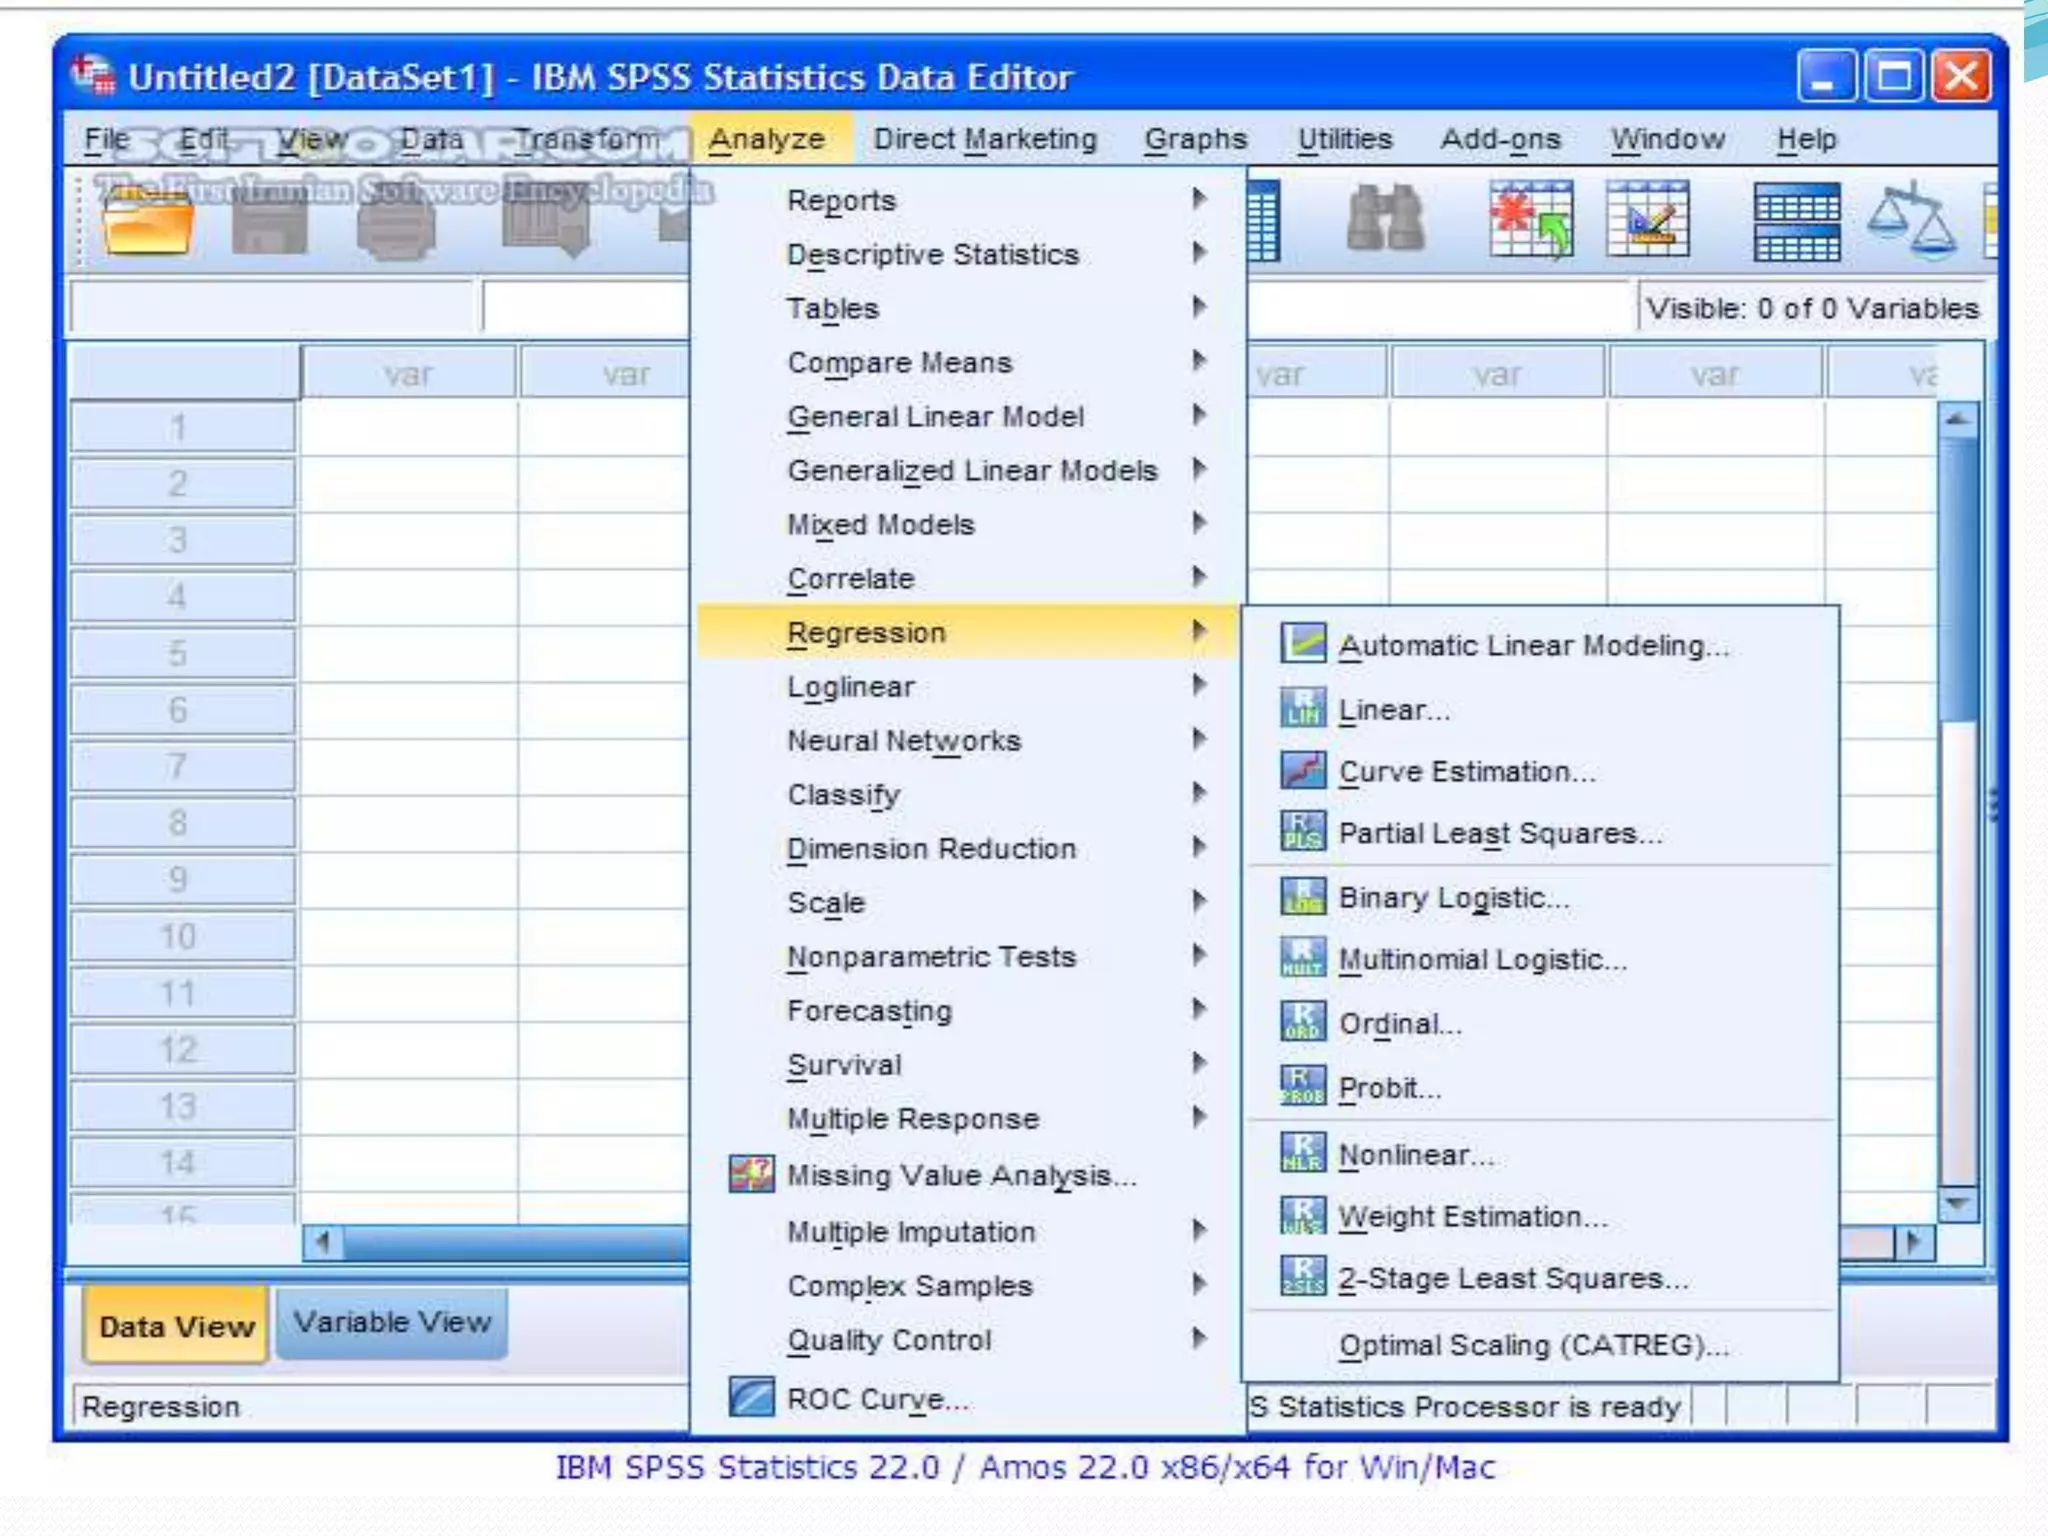Image resolution: width=2048 pixels, height=1536 pixels.
Task: Open Curve Estimation from Regression submenu
Action: point(1466,772)
